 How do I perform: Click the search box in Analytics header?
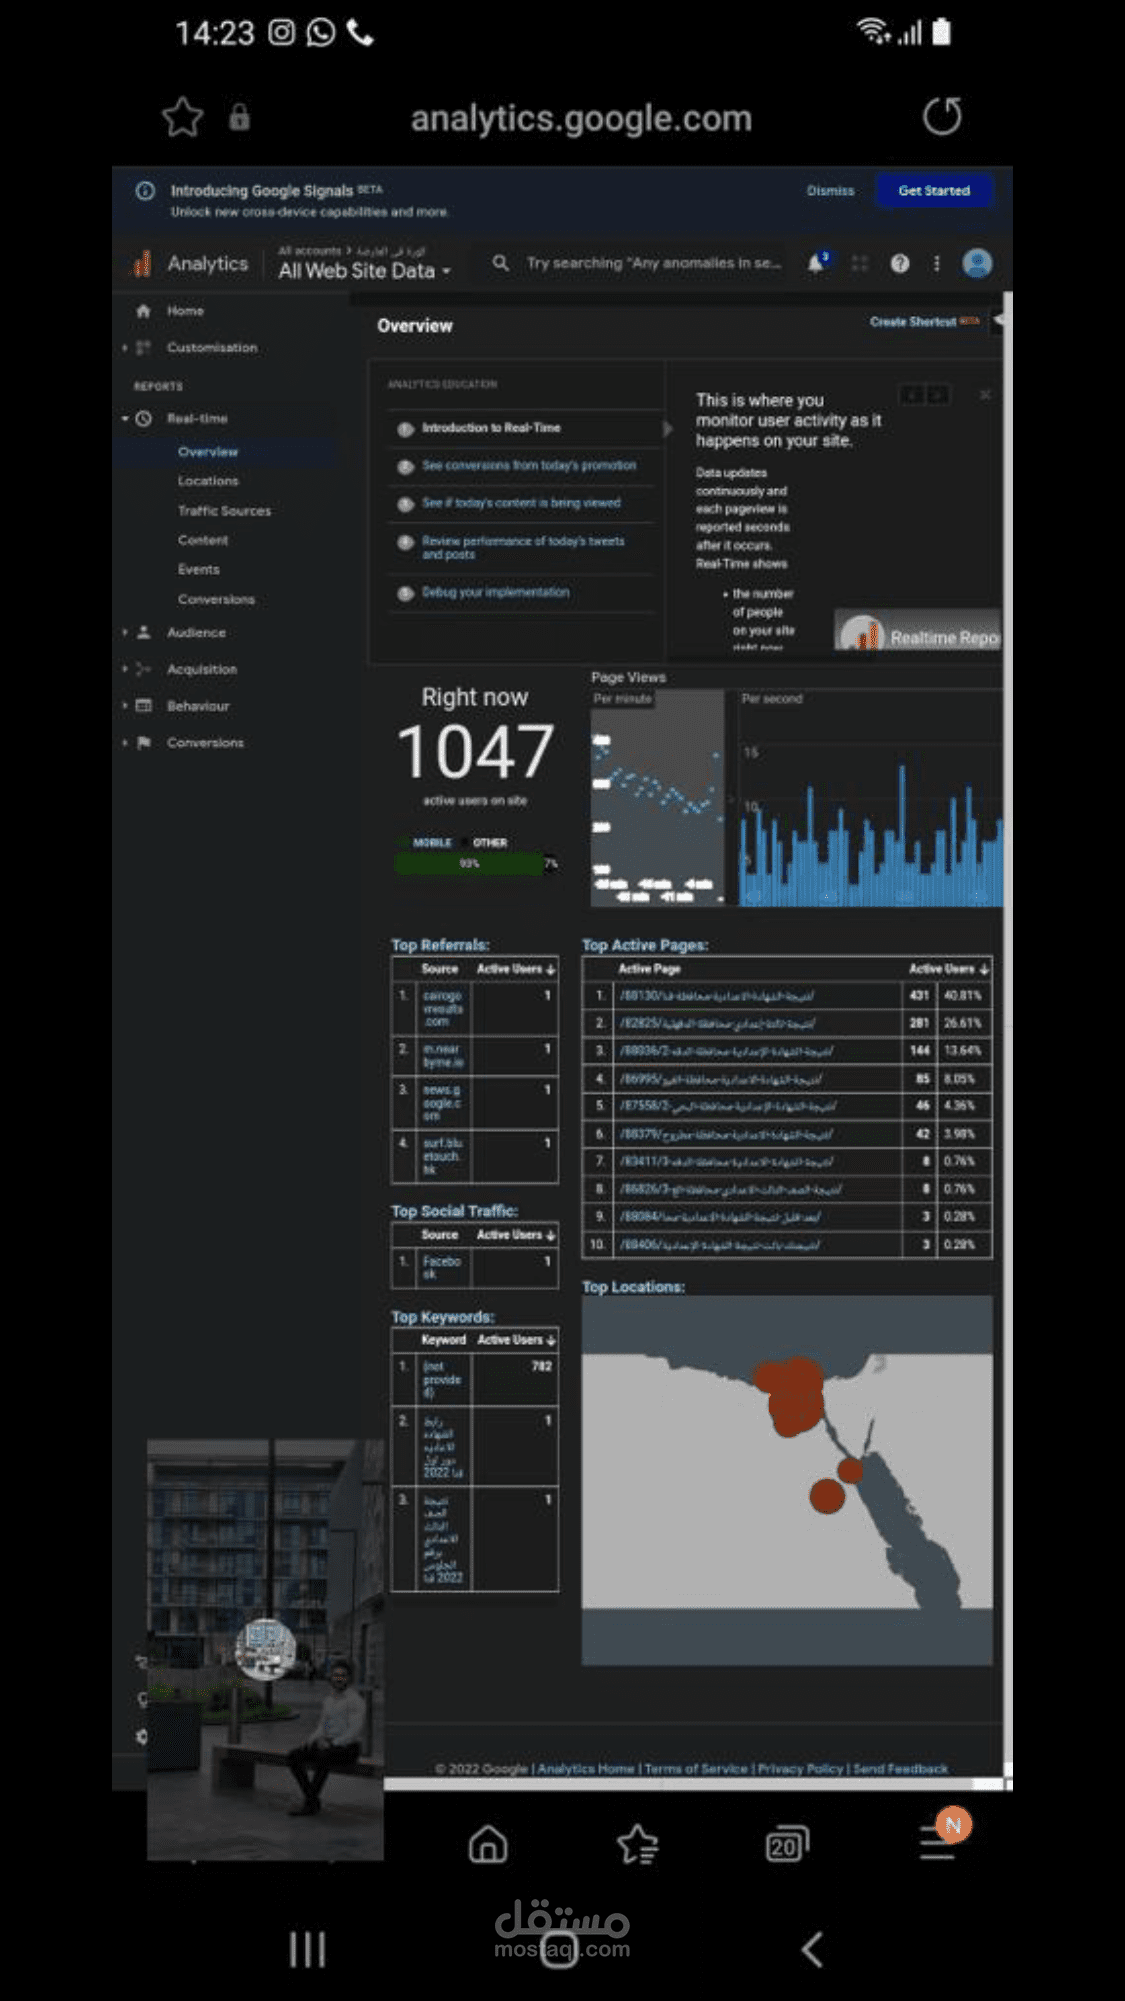pyautogui.click(x=640, y=263)
